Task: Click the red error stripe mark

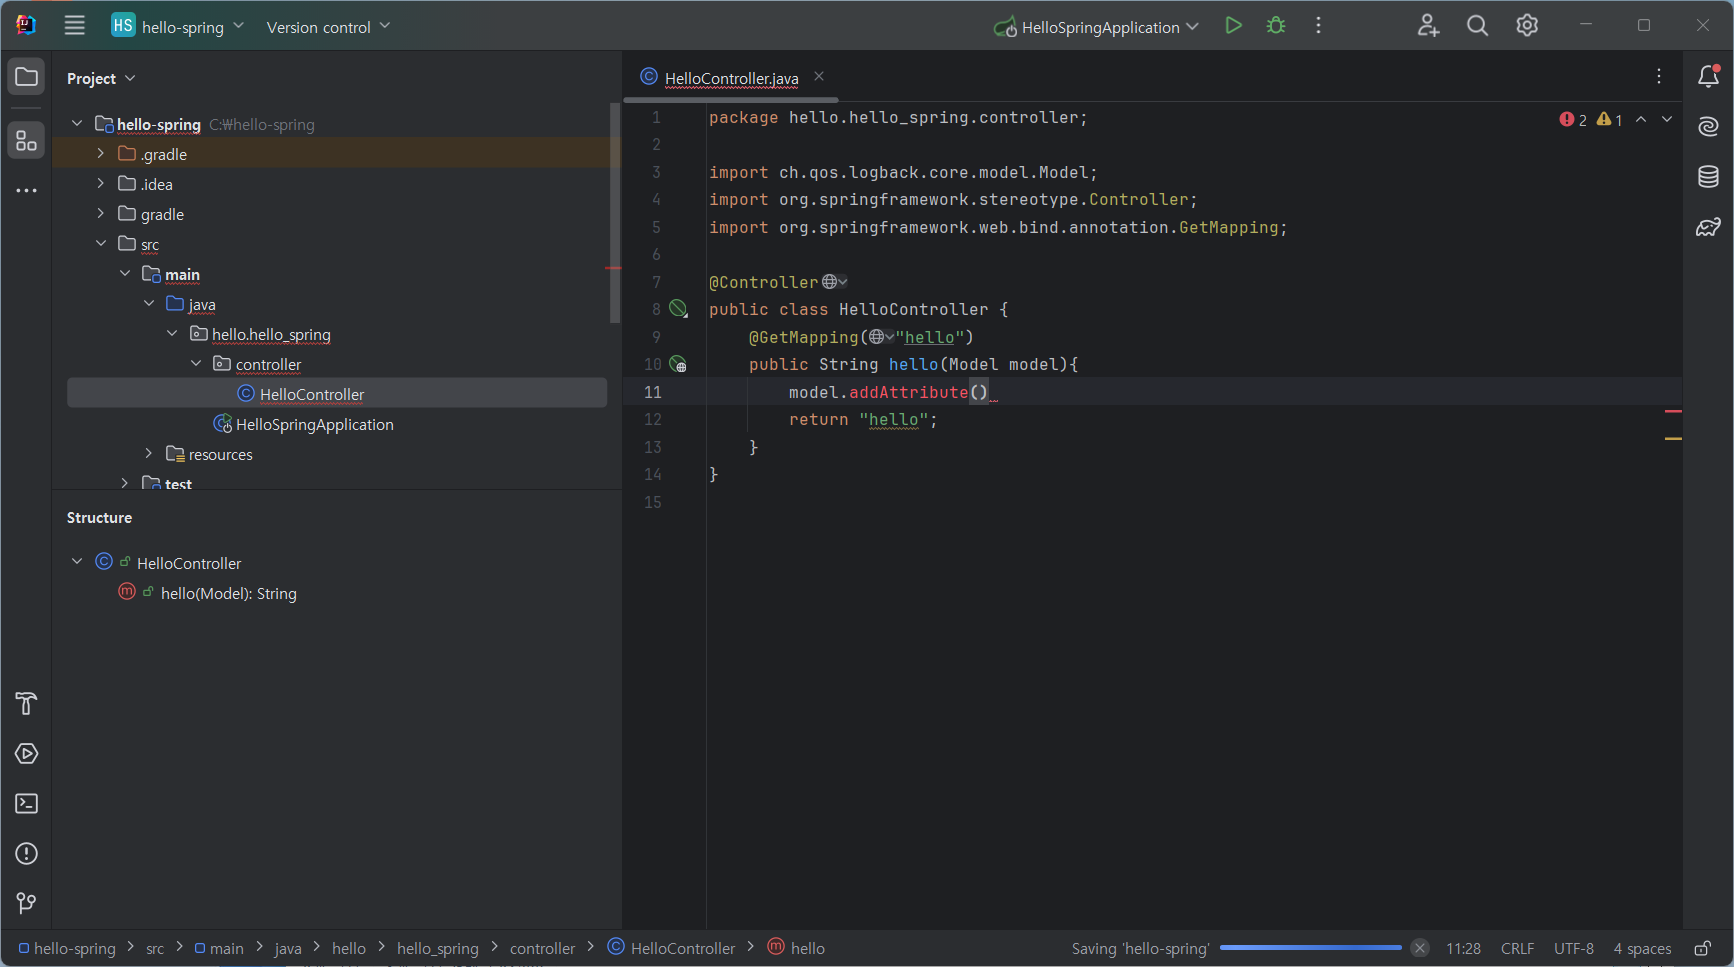Action: point(1673,411)
